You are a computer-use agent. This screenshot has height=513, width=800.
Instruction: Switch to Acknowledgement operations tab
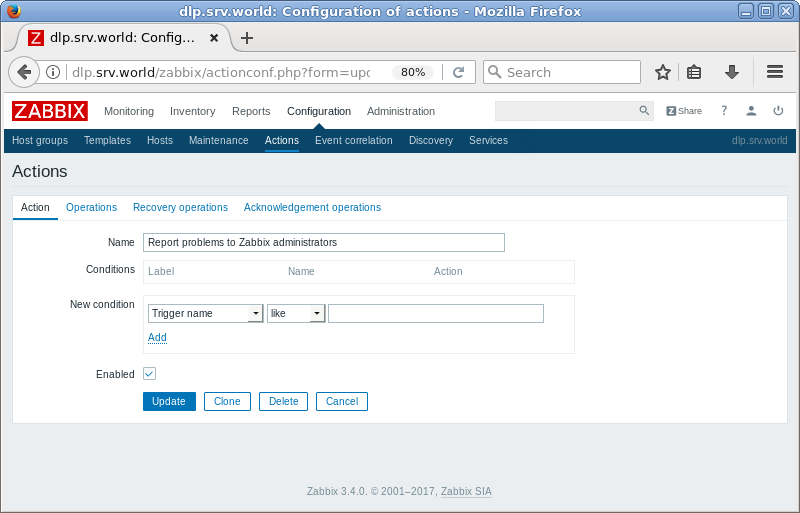(x=312, y=207)
